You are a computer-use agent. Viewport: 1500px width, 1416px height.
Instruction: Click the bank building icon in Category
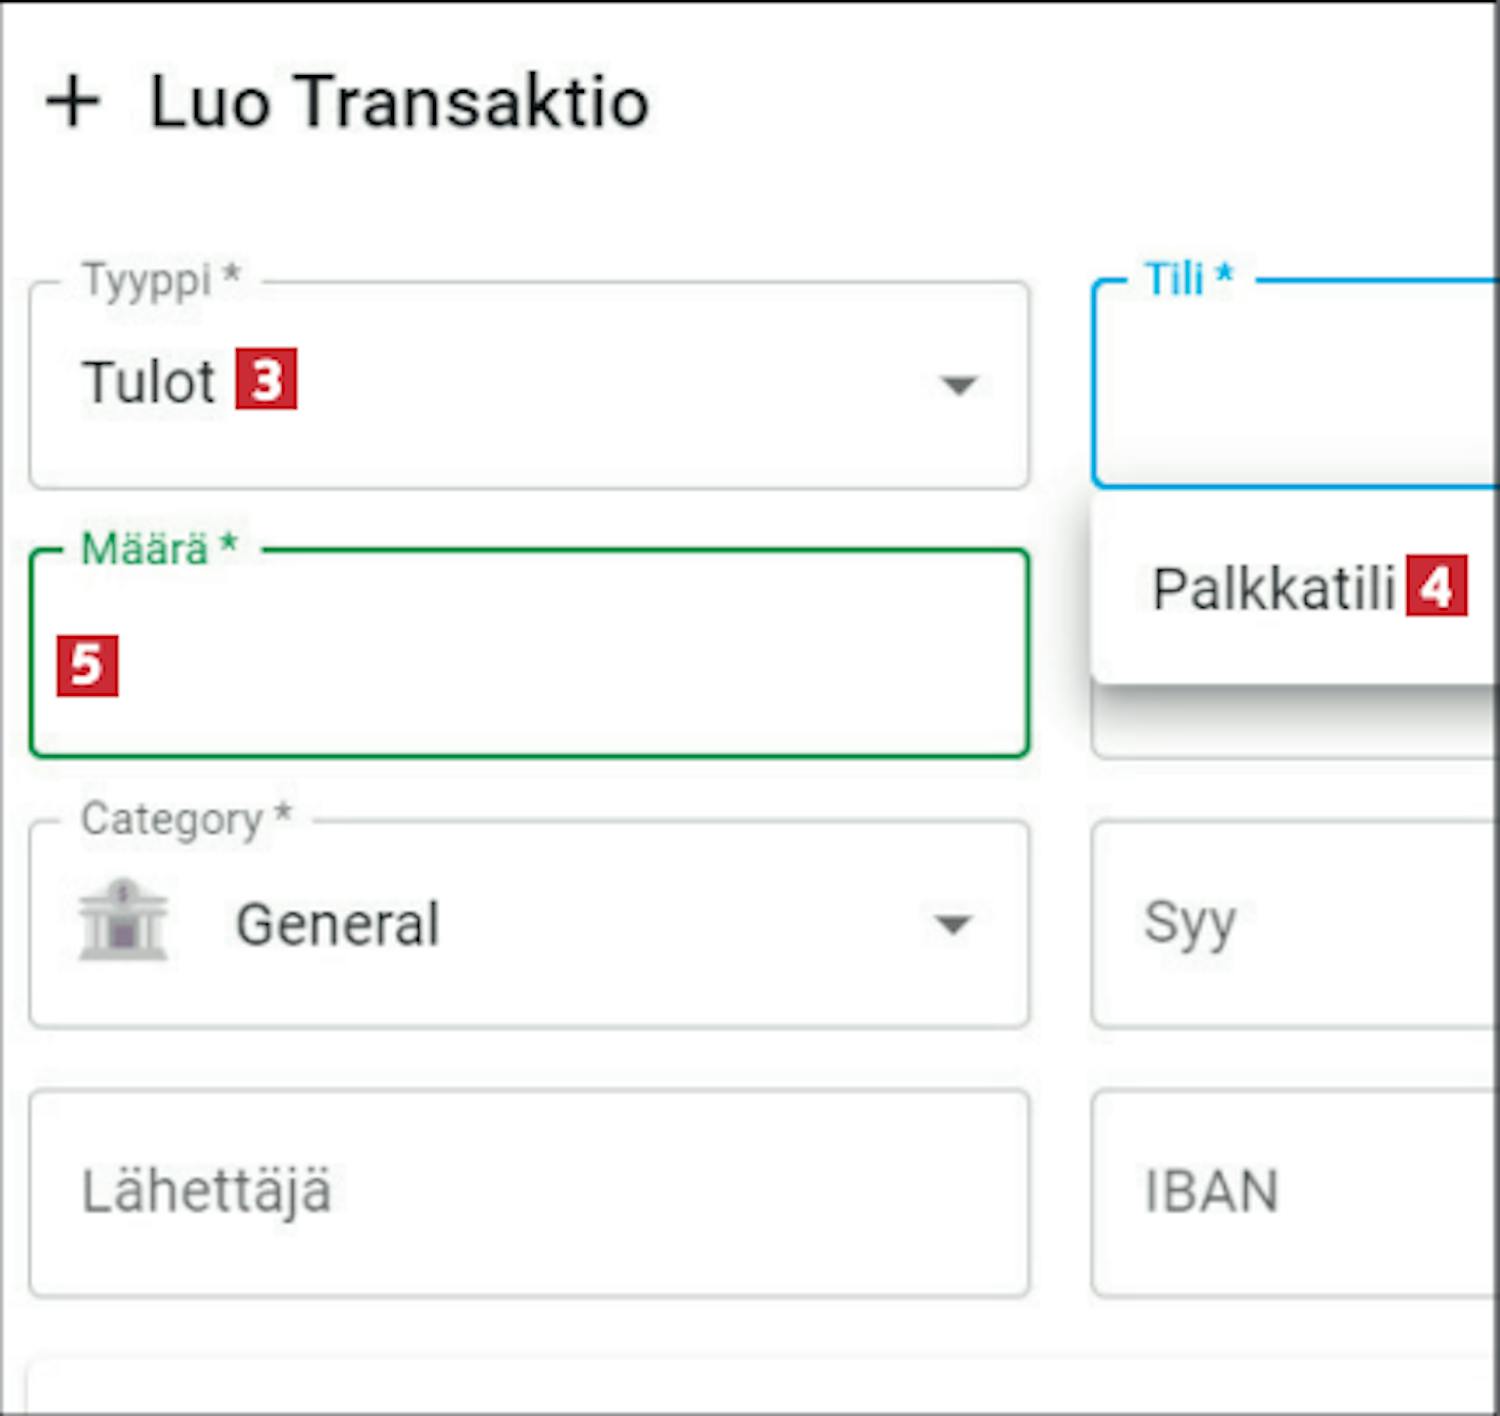pyautogui.click(x=123, y=920)
